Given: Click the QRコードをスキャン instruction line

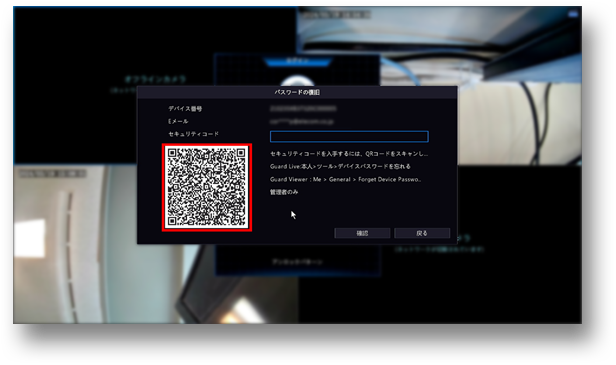Looking at the screenshot, I should click(349, 154).
